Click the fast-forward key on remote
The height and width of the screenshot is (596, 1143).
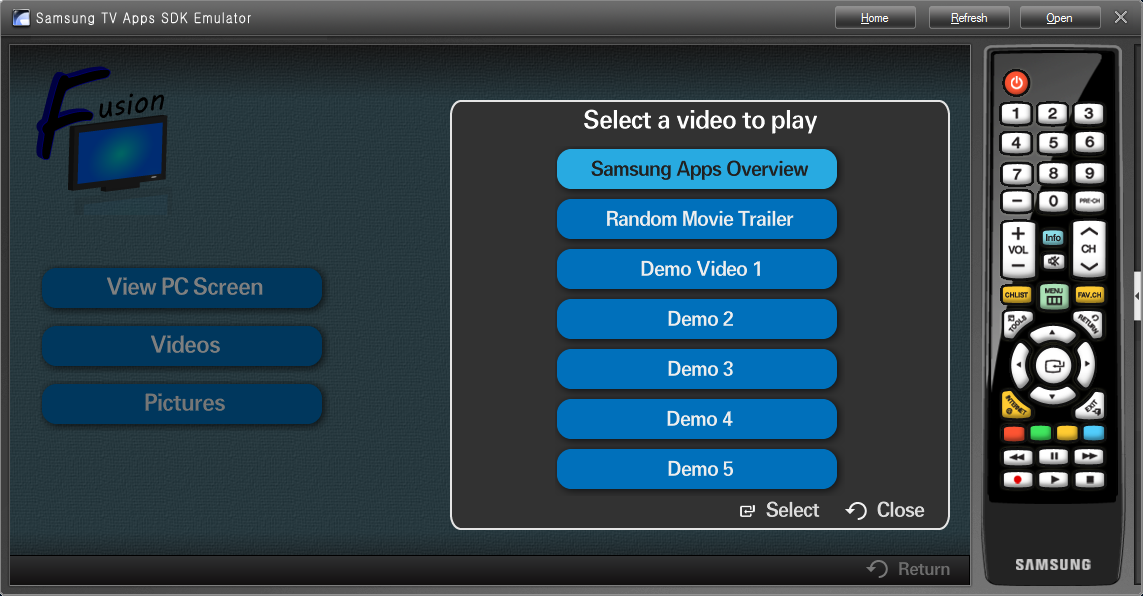[1089, 457]
